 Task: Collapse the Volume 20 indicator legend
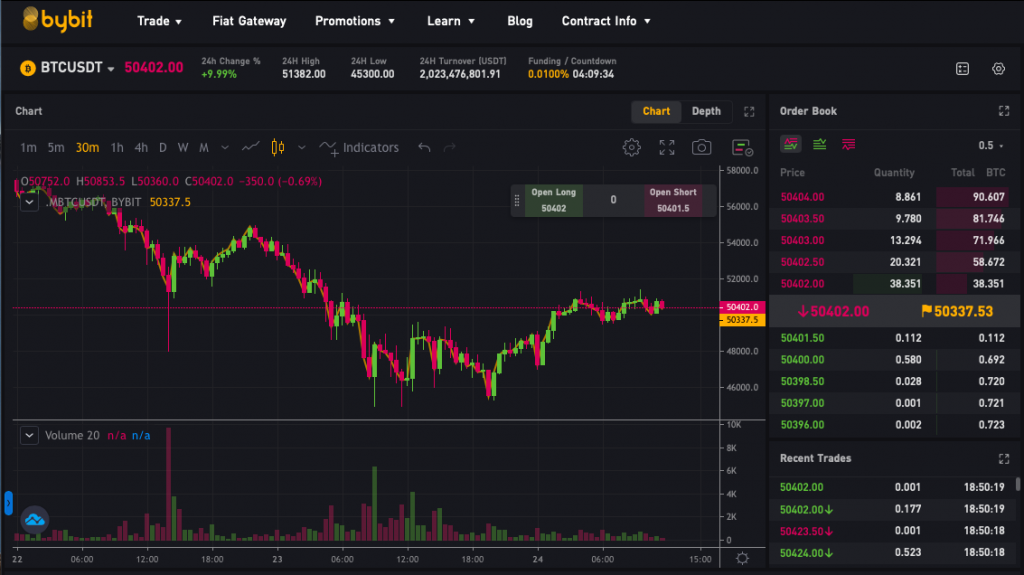tap(29, 435)
